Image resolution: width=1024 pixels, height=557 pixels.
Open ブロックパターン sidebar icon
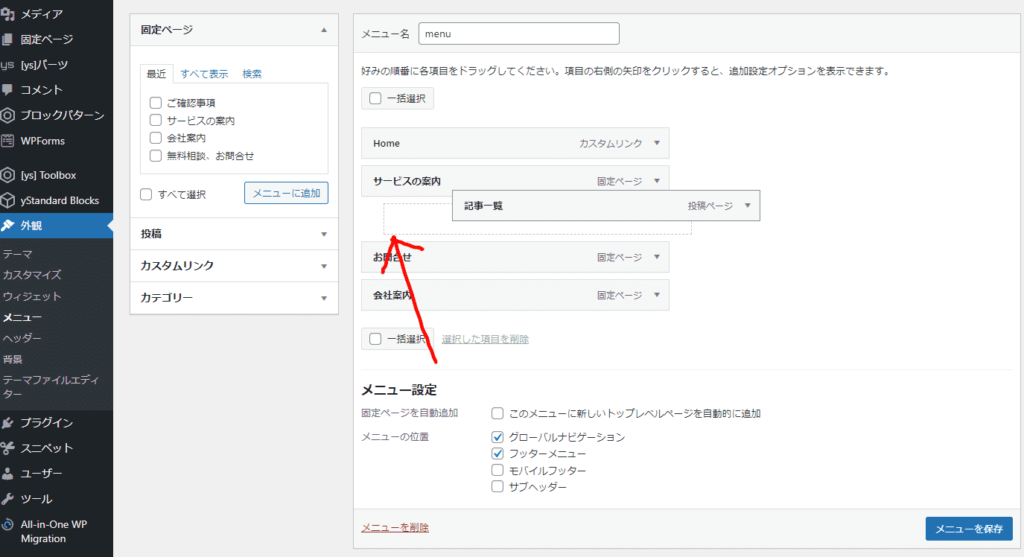point(7,116)
